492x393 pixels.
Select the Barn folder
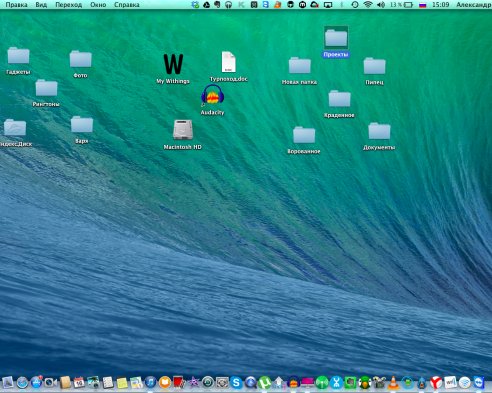[x=82, y=129]
